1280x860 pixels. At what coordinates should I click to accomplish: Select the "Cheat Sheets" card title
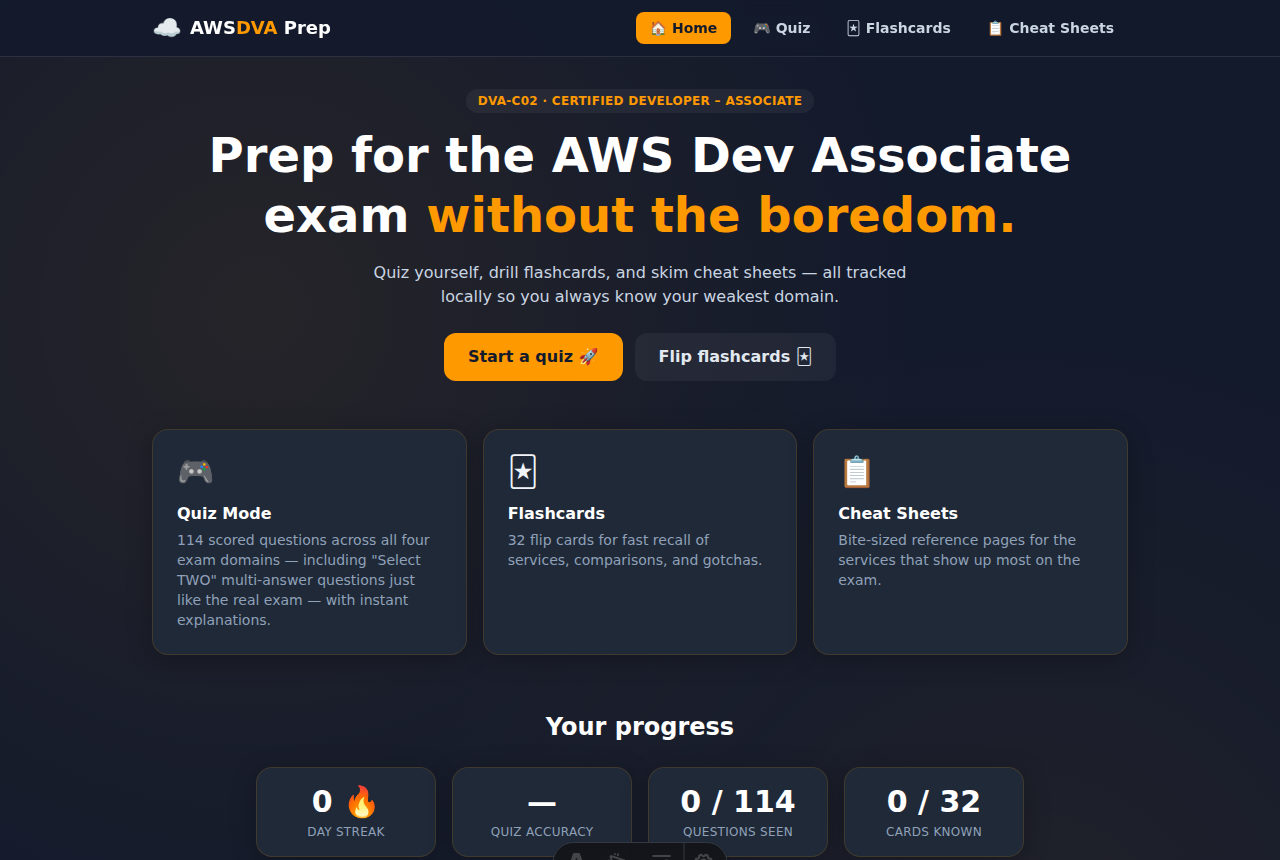(x=898, y=513)
